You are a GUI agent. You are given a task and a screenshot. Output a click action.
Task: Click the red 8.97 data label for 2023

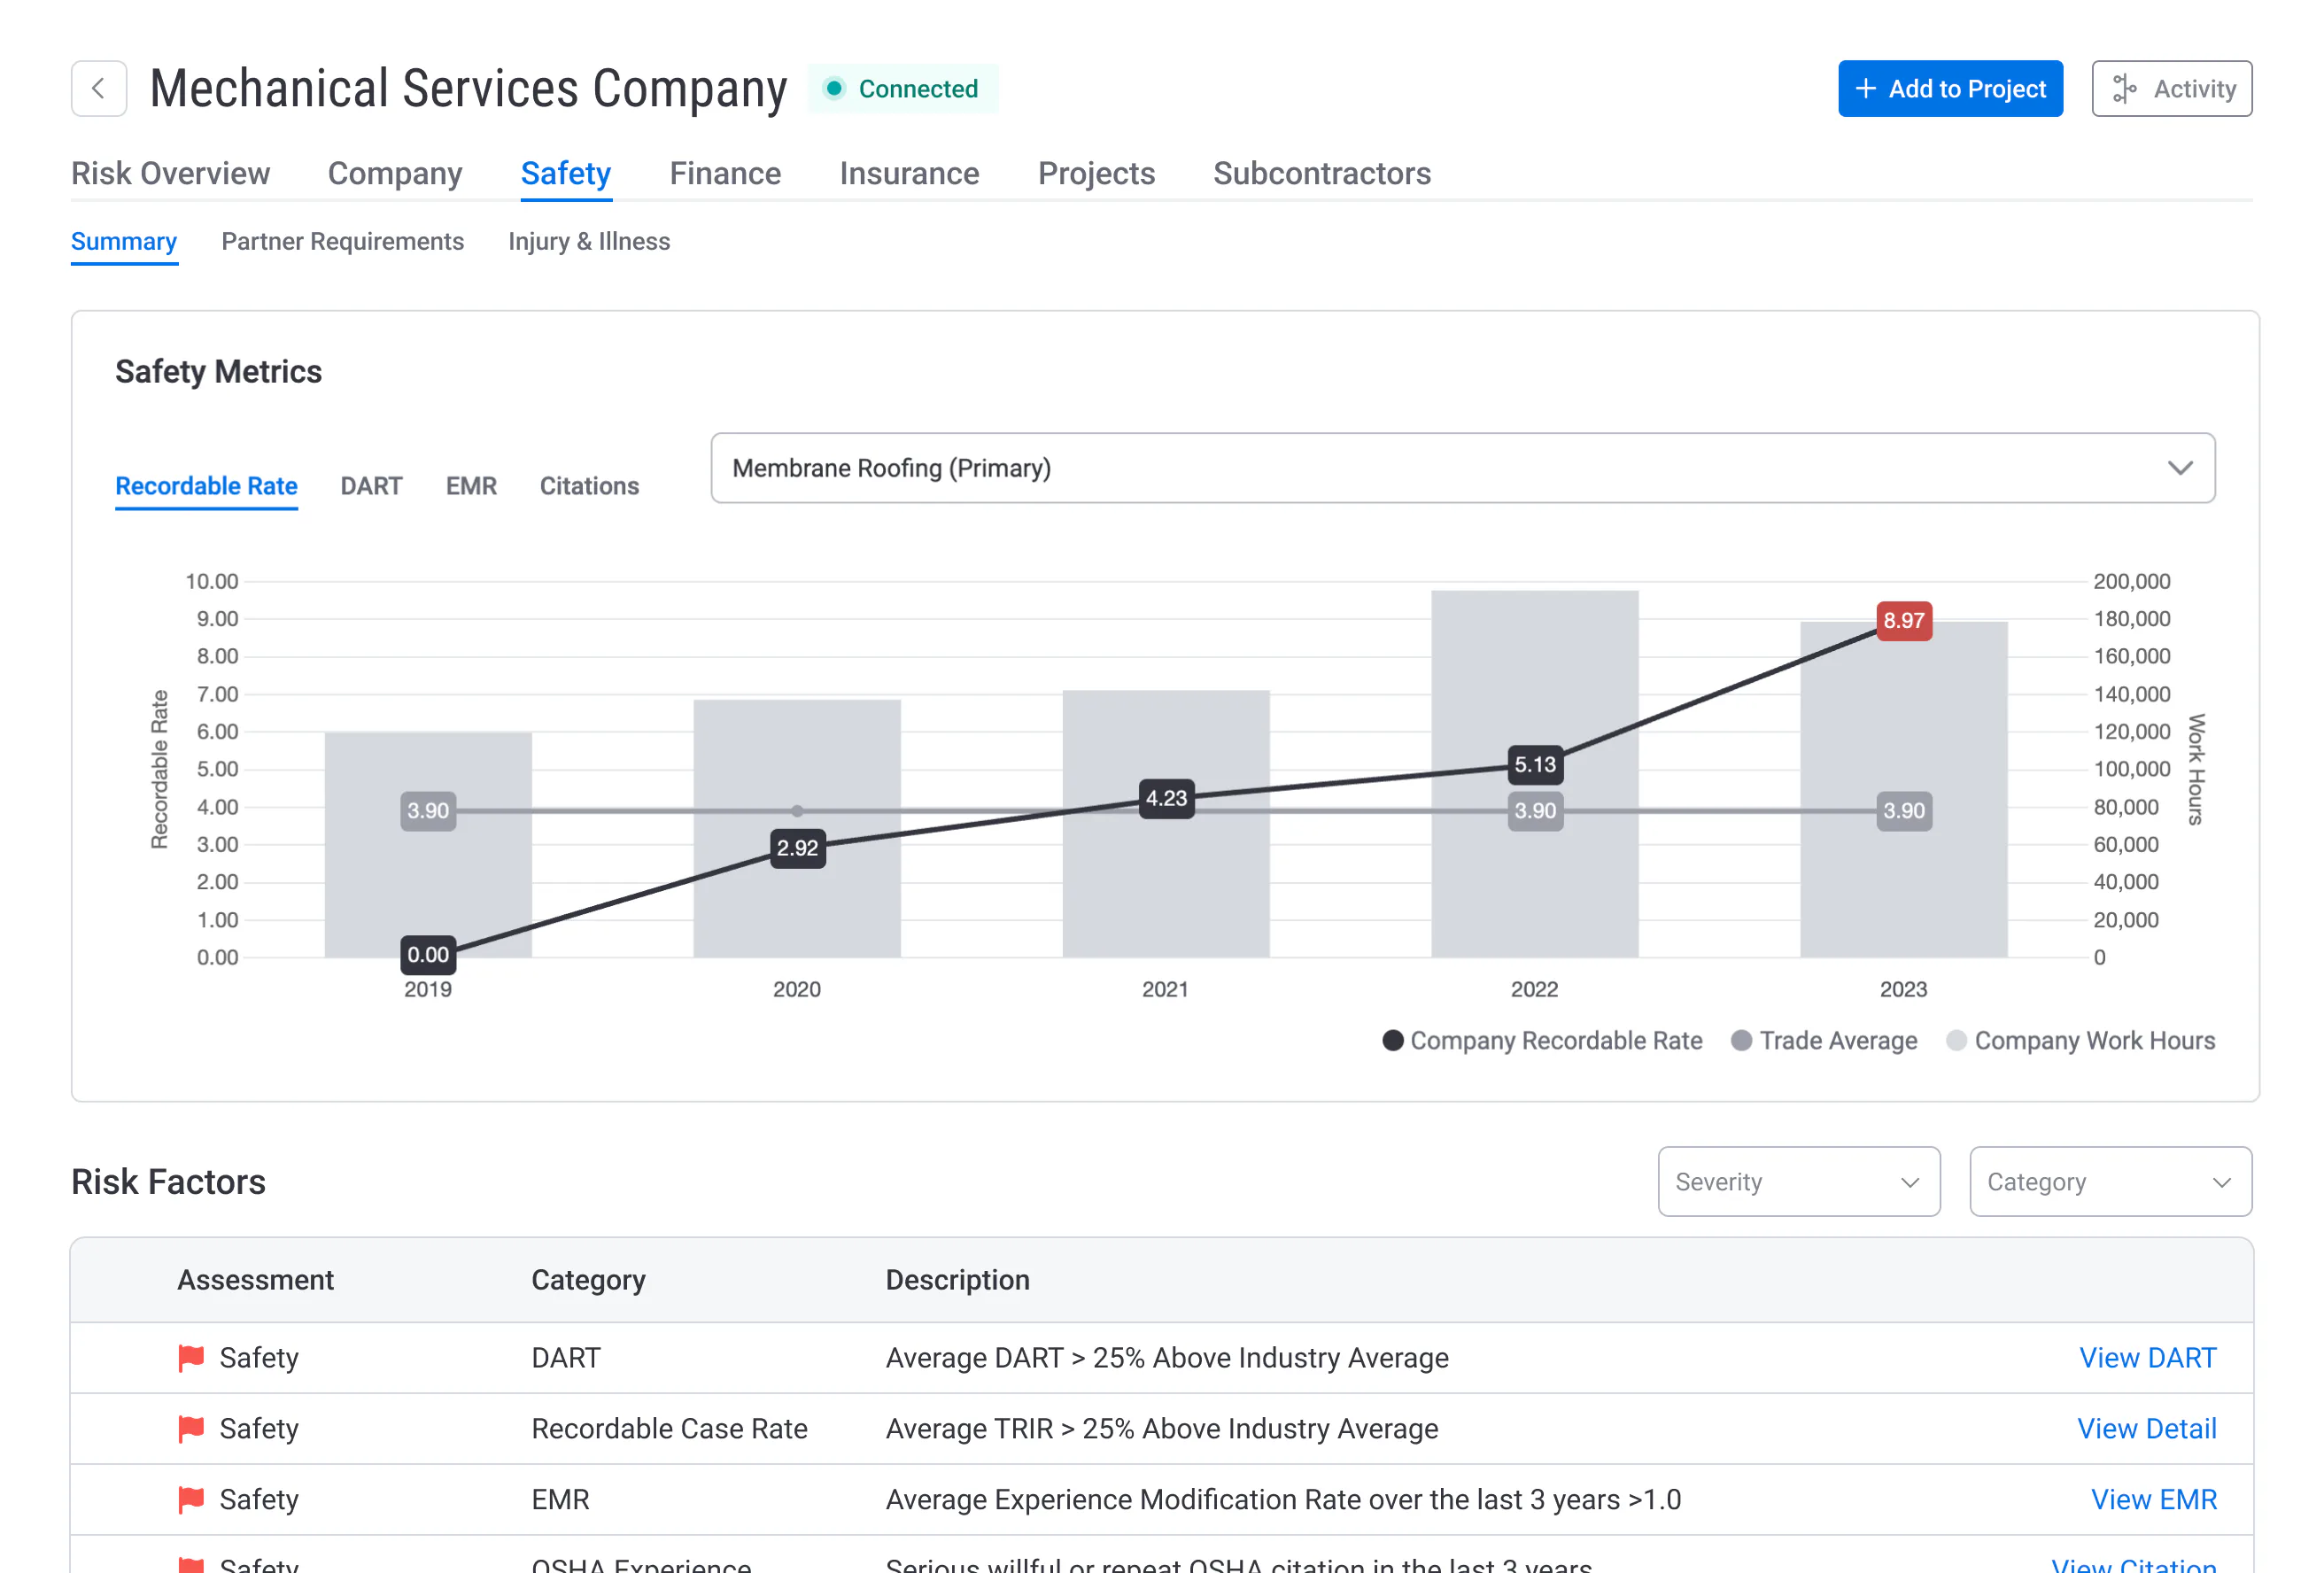coord(1904,621)
